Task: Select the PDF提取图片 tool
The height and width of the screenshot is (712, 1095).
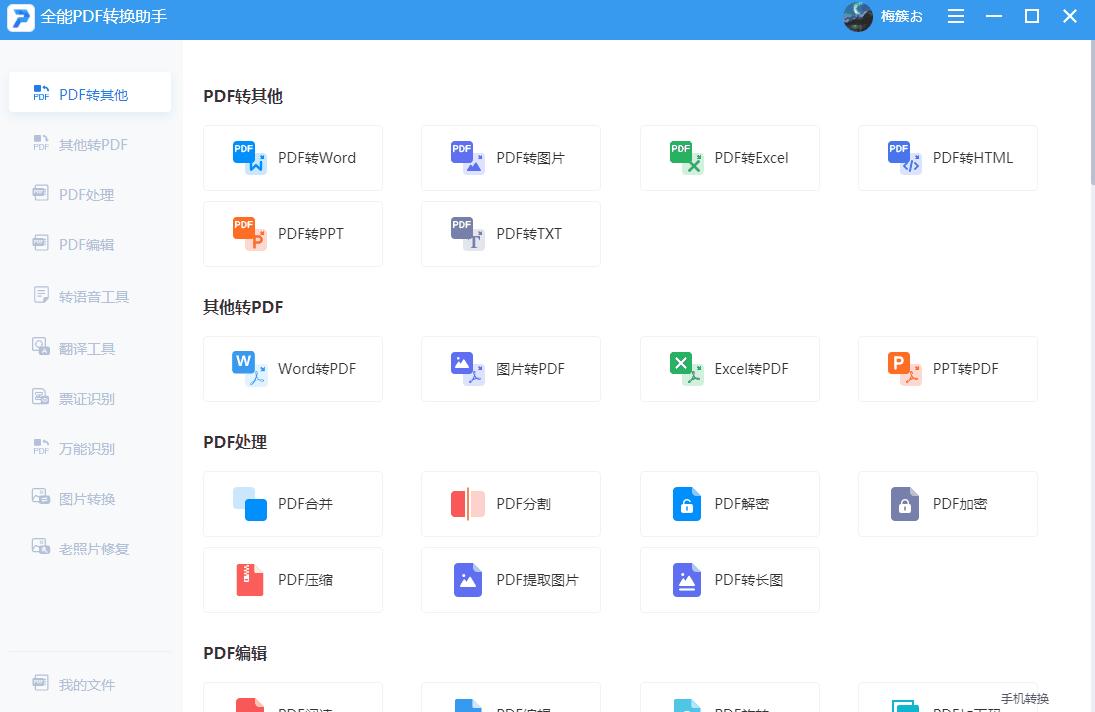Action: point(510,579)
